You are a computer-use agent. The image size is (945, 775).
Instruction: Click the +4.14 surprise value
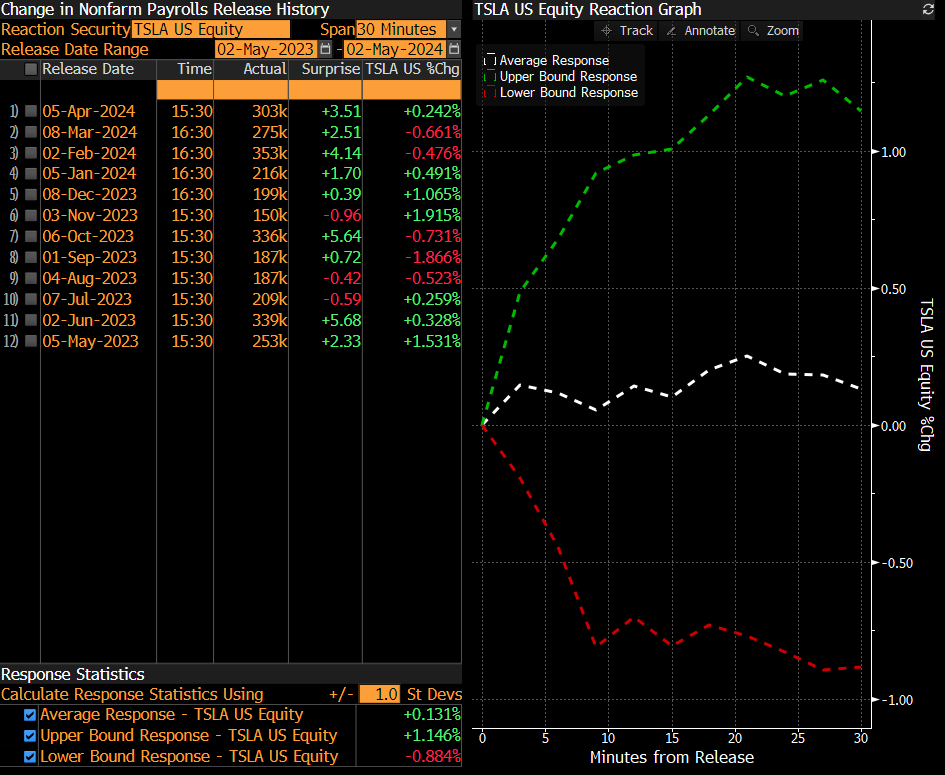pos(341,153)
